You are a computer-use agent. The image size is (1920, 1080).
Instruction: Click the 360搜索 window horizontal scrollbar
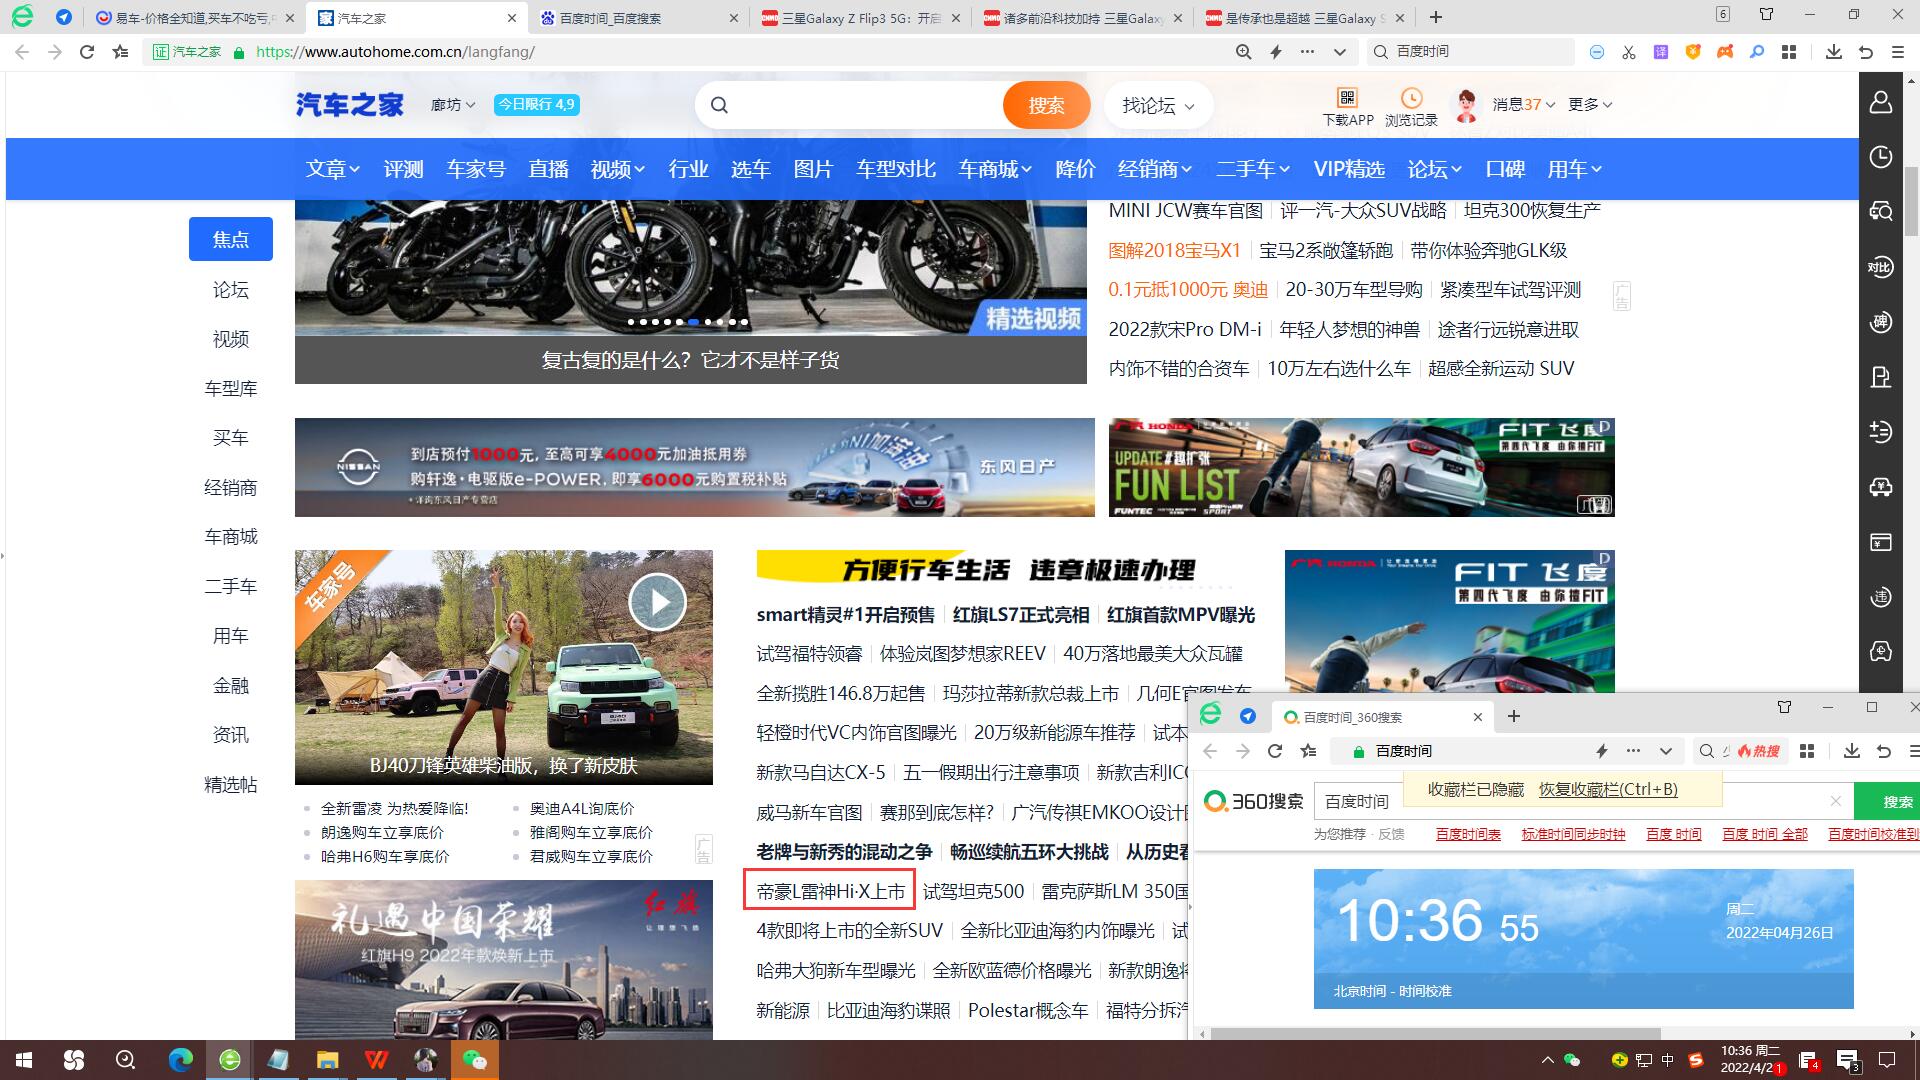point(1435,1034)
